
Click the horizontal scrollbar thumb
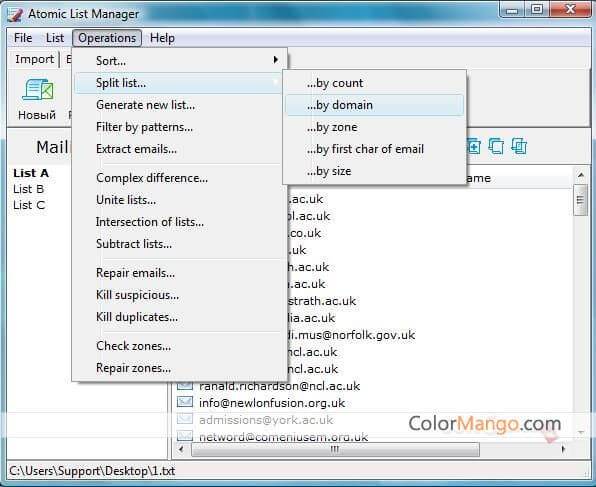pos(335,449)
